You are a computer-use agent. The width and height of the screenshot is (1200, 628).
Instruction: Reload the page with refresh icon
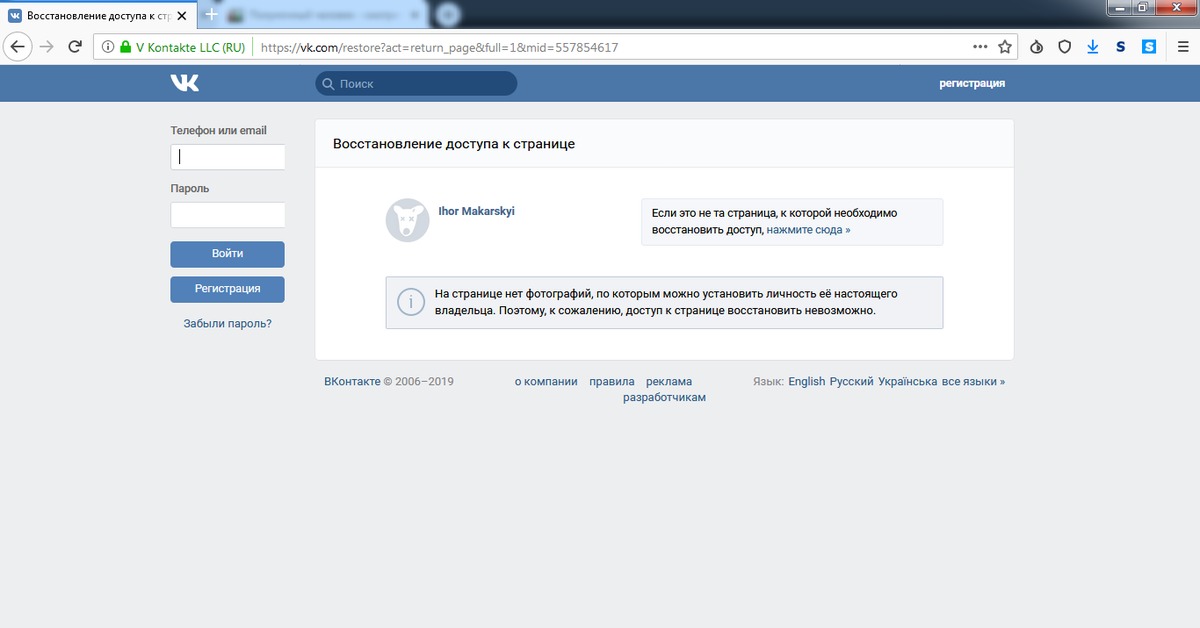tap(75, 46)
